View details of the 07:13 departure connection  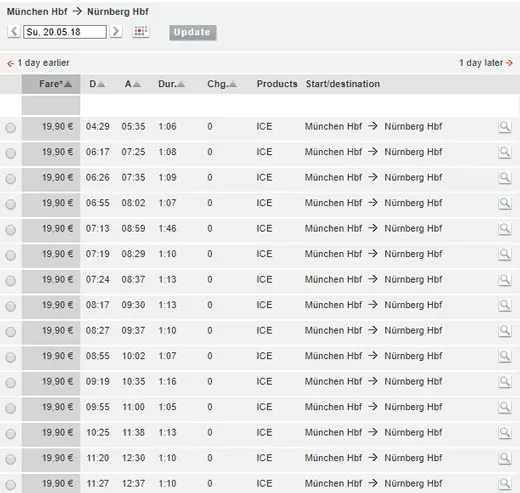click(505, 229)
